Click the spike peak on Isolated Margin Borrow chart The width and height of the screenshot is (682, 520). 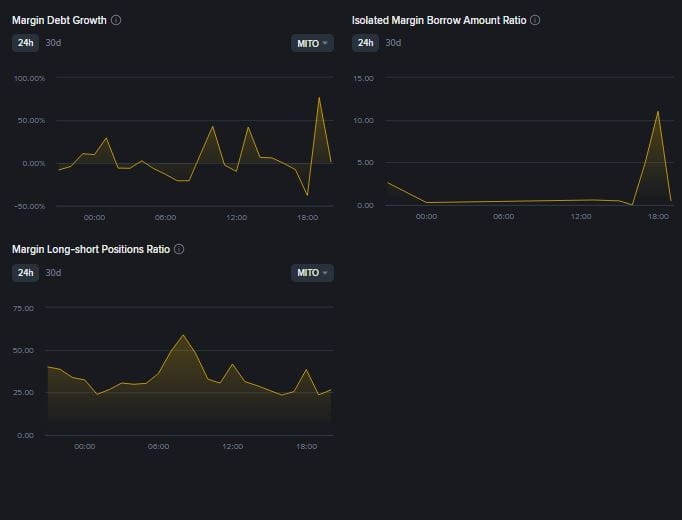658,111
